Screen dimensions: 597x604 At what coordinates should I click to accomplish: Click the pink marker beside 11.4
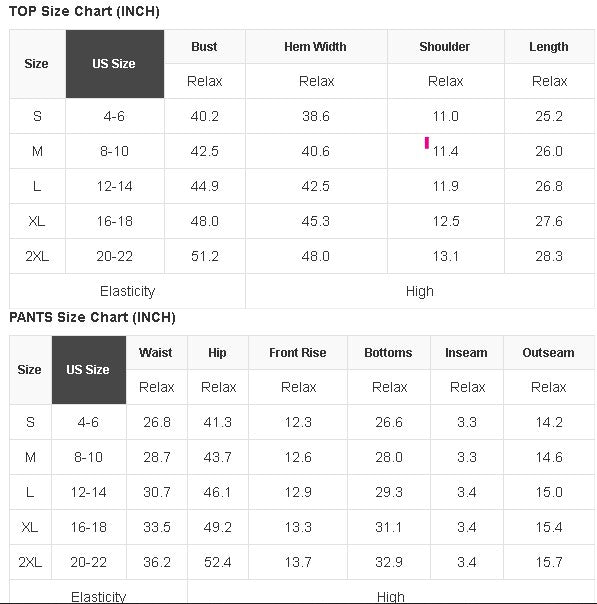pyautogui.click(x=427, y=143)
